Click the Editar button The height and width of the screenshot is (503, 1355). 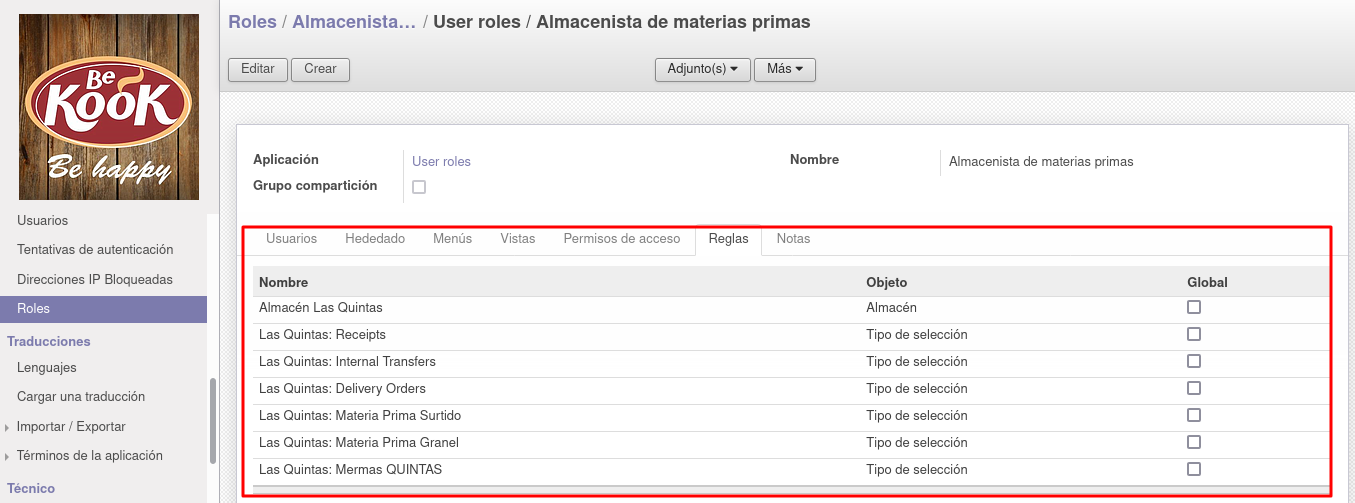coord(258,70)
